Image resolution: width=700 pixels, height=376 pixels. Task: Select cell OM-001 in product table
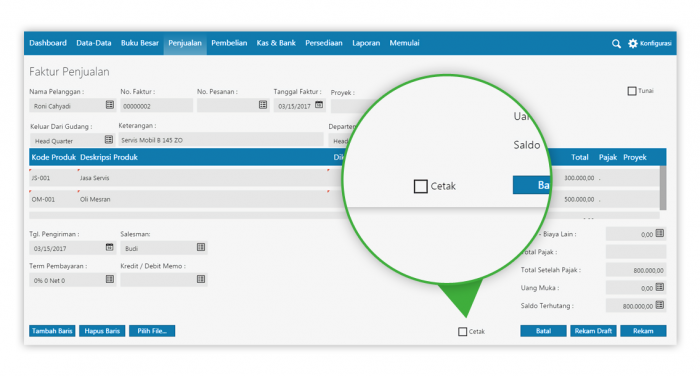(53, 199)
